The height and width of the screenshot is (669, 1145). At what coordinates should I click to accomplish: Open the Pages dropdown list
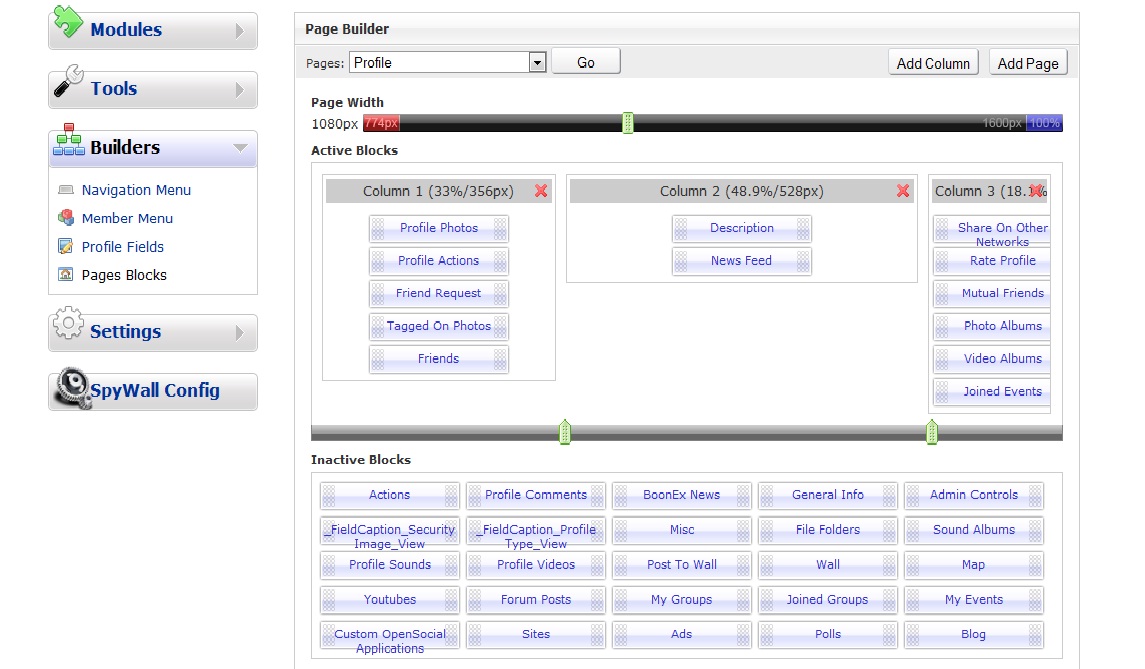tap(537, 63)
